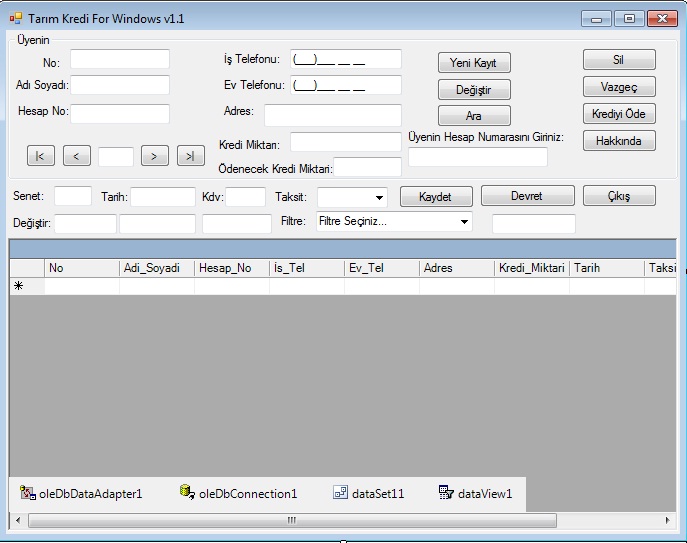Select the new row marker in grid
The image size is (687, 543).
[19, 286]
